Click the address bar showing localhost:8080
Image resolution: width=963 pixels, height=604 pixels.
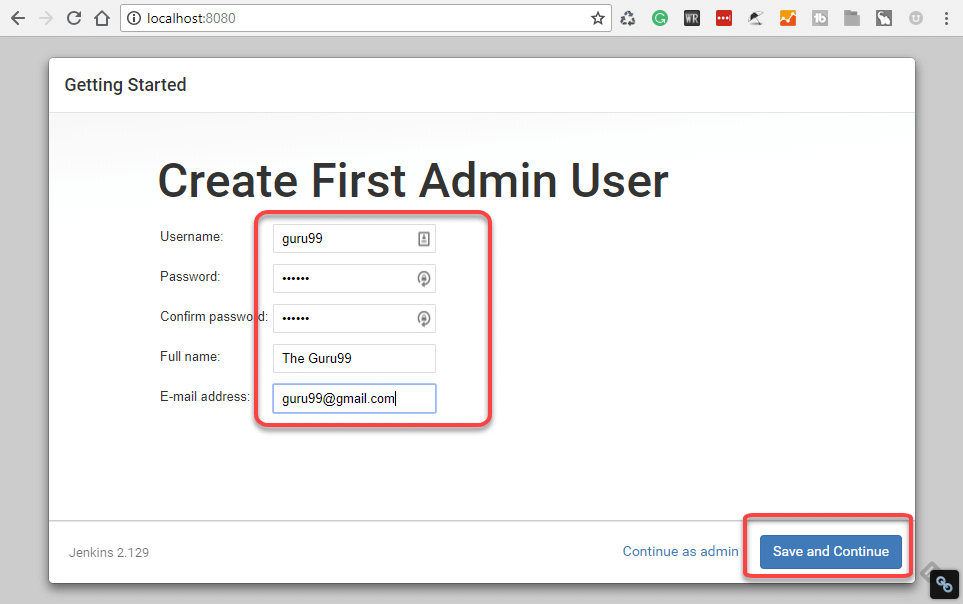coord(300,17)
